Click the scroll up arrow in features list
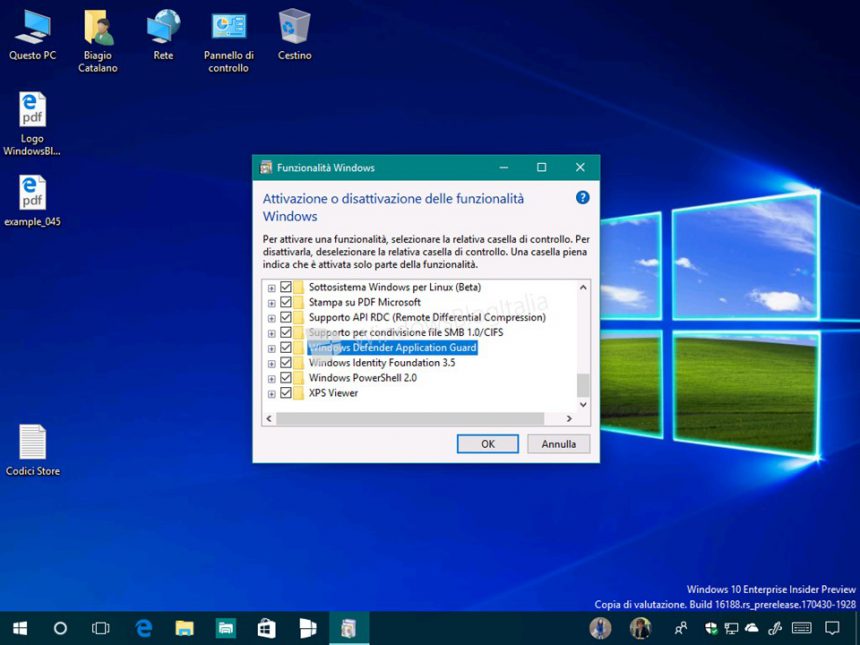This screenshot has width=860, height=645. pyautogui.click(x=583, y=287)
